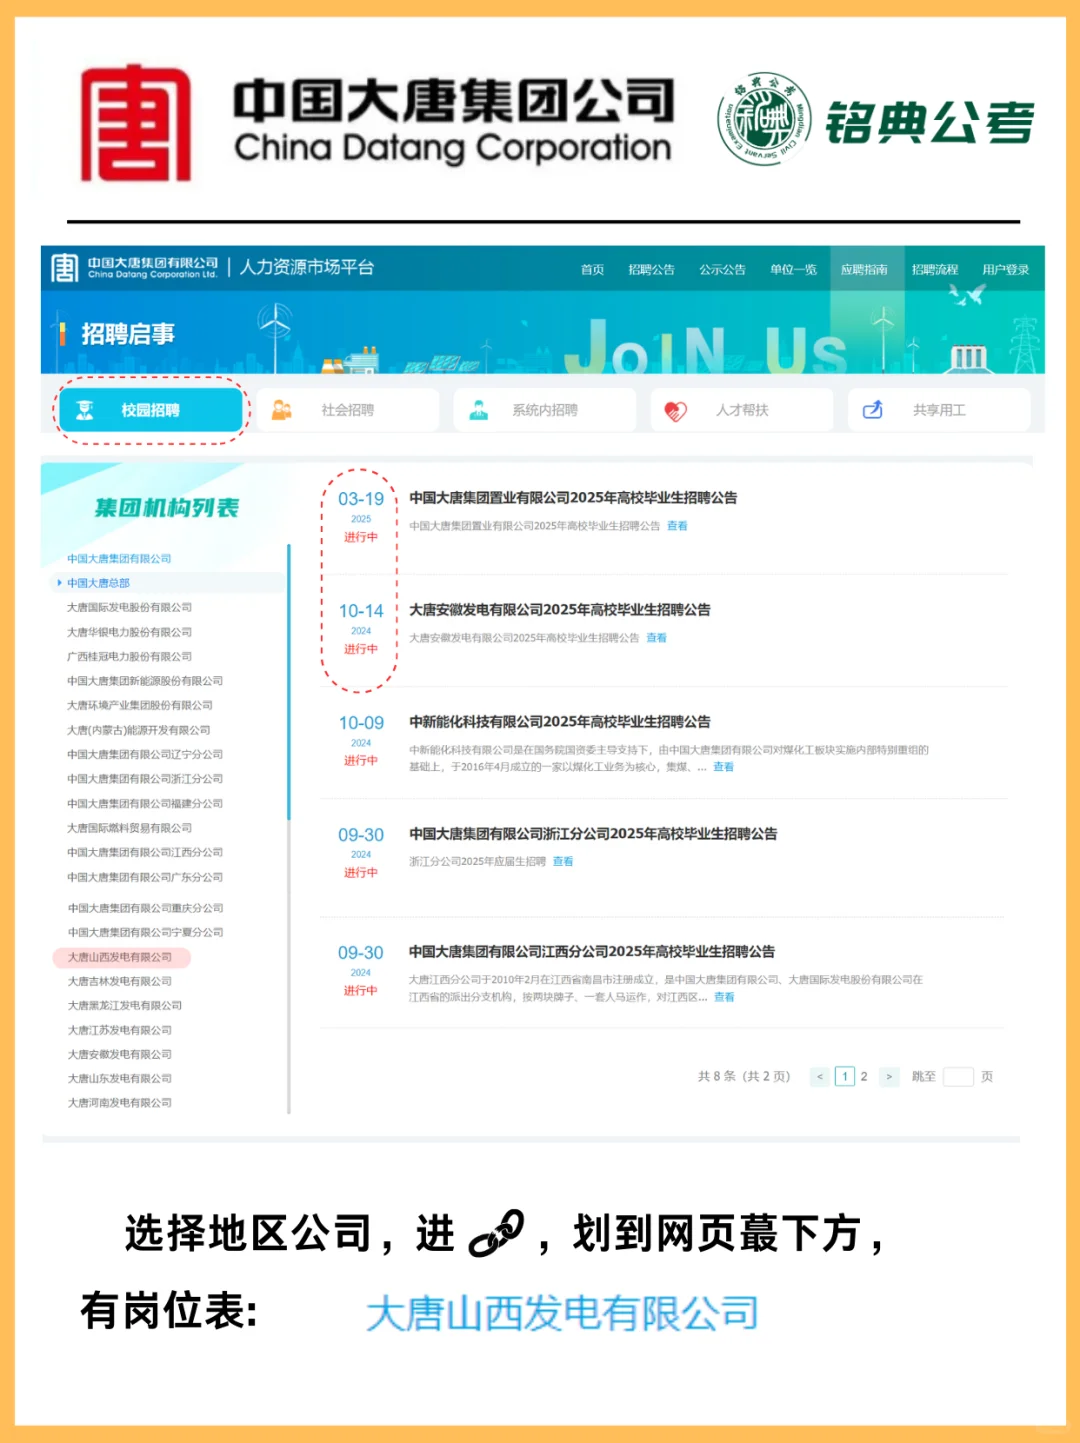Select 大唐国际发电股份有限公司 in the list
The height and width of the screenshot is (1443, 1080).
point(129,608)
